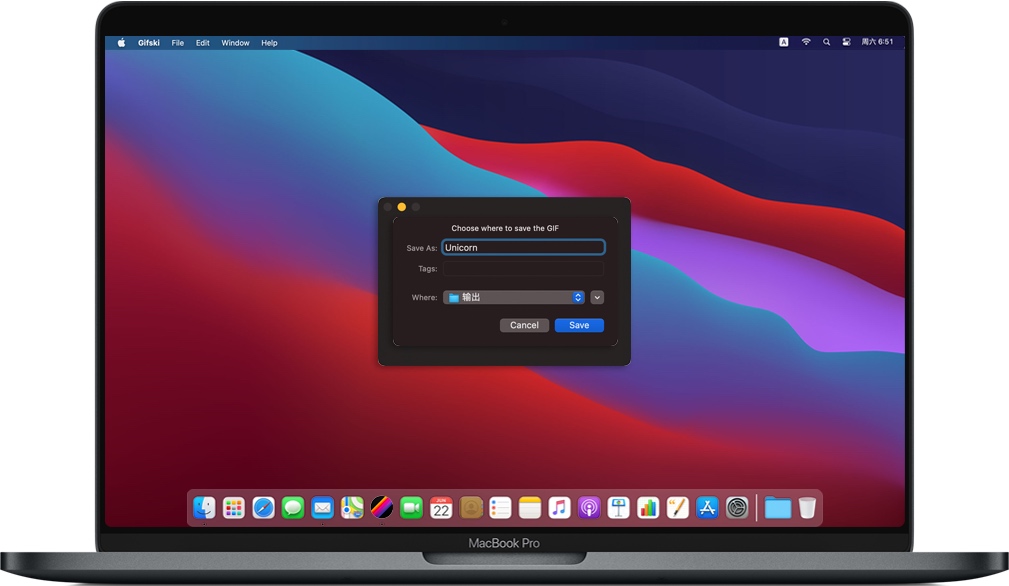Screen dimensions: 1009x586
Task: Click the Tags input field
Action: click(x=523, y=269)
